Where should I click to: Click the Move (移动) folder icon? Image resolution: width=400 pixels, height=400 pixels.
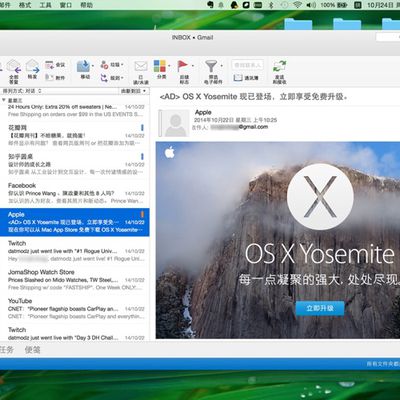coord(83,66)
